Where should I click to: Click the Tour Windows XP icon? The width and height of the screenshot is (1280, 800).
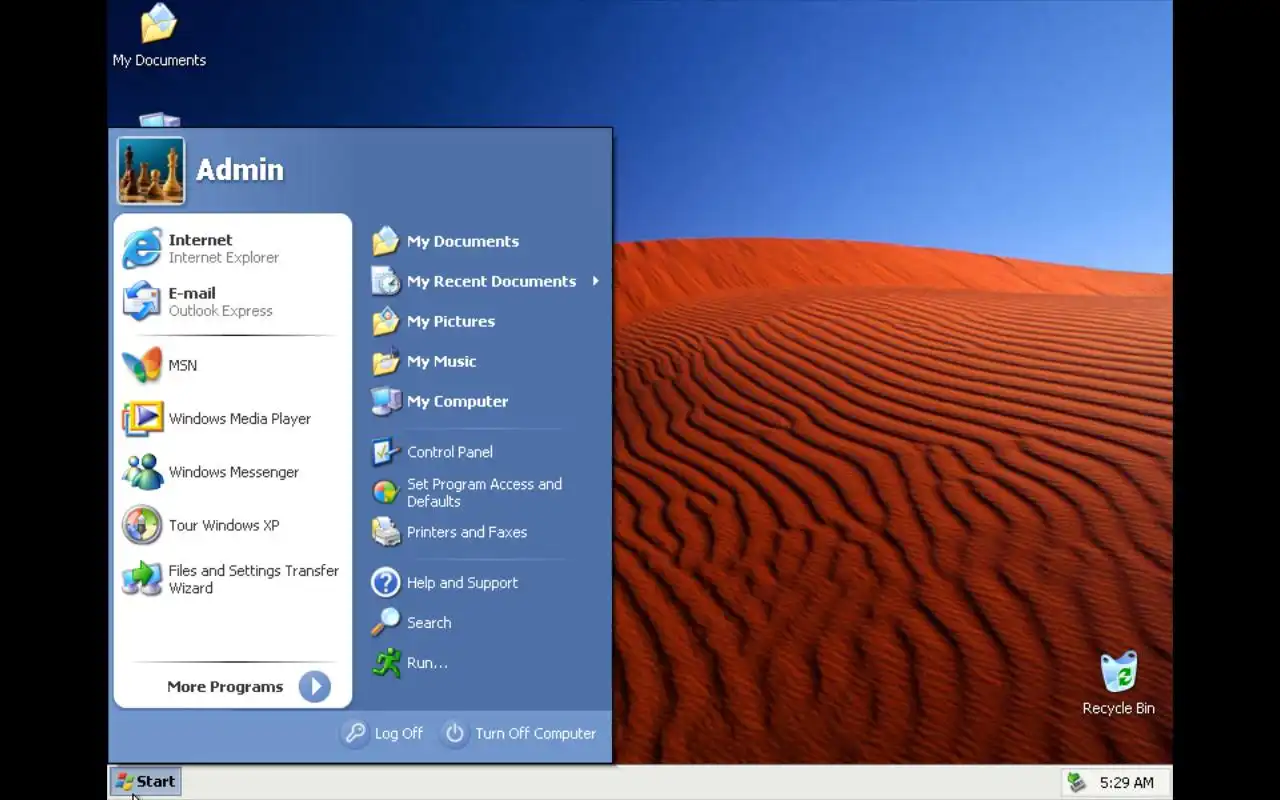point(142,525)
